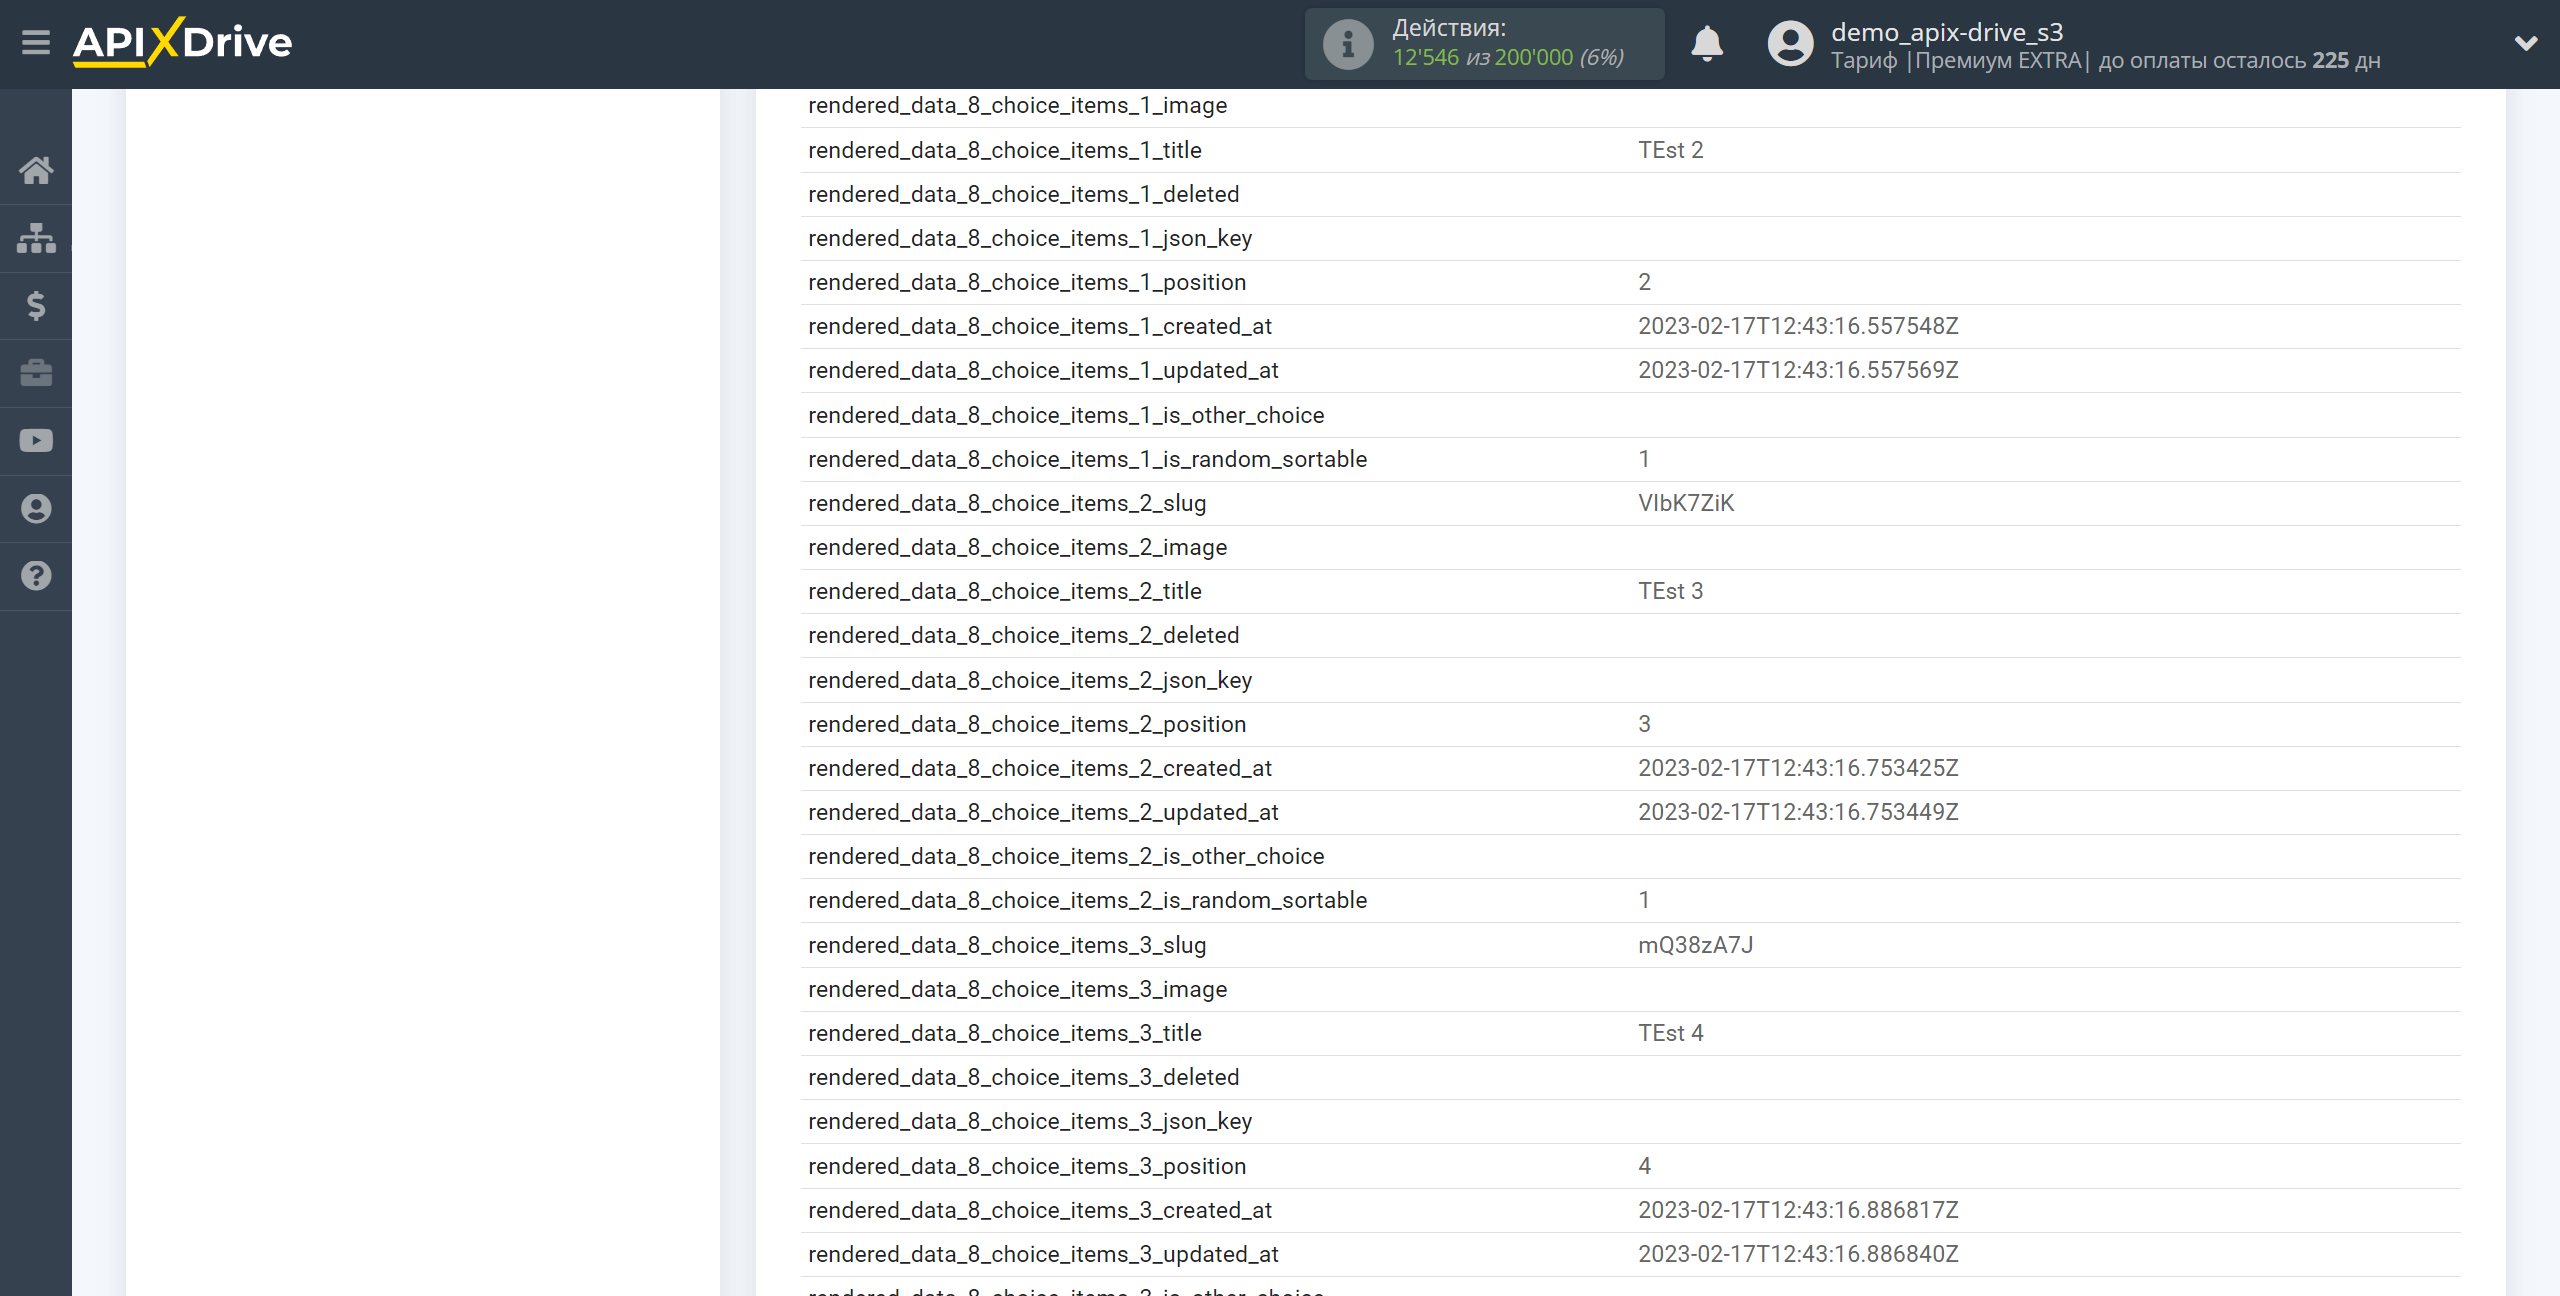Screen dimensions: 2560x1296
Task: Select row rendered_data_8_choice_items_2_image
Action: 1630,547
